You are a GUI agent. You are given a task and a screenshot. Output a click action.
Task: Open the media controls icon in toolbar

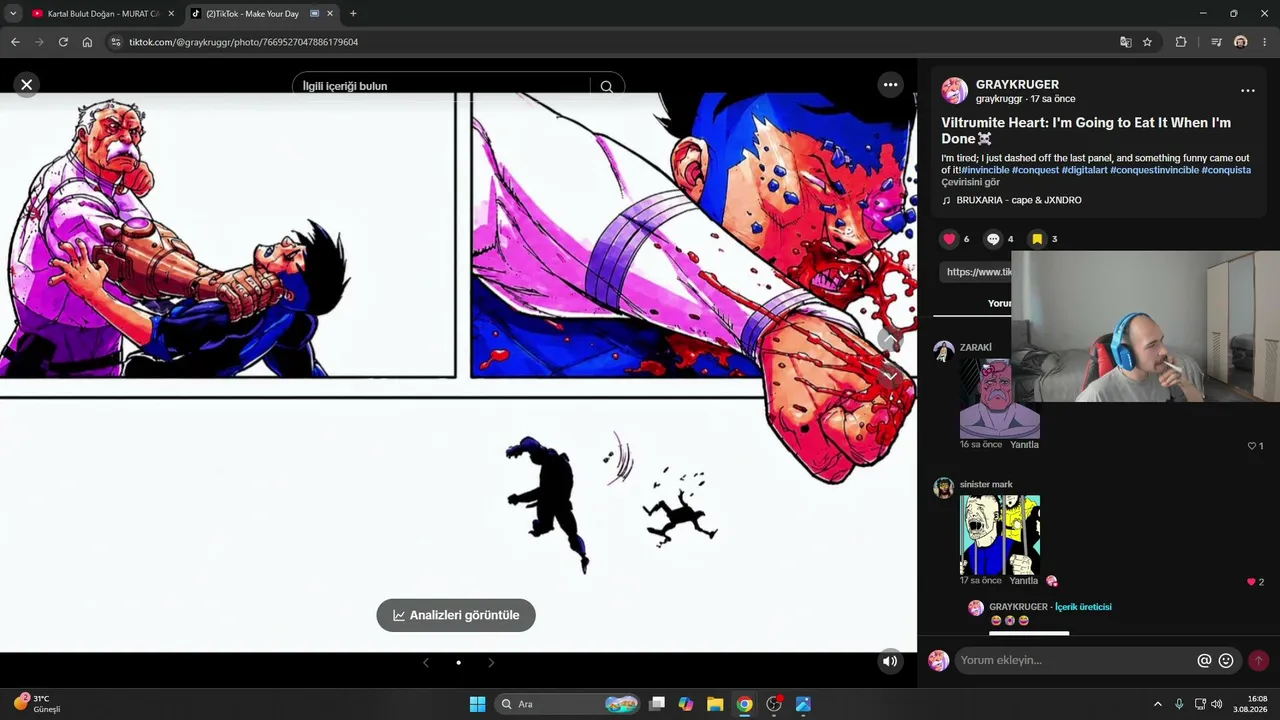pos(1216,42)
